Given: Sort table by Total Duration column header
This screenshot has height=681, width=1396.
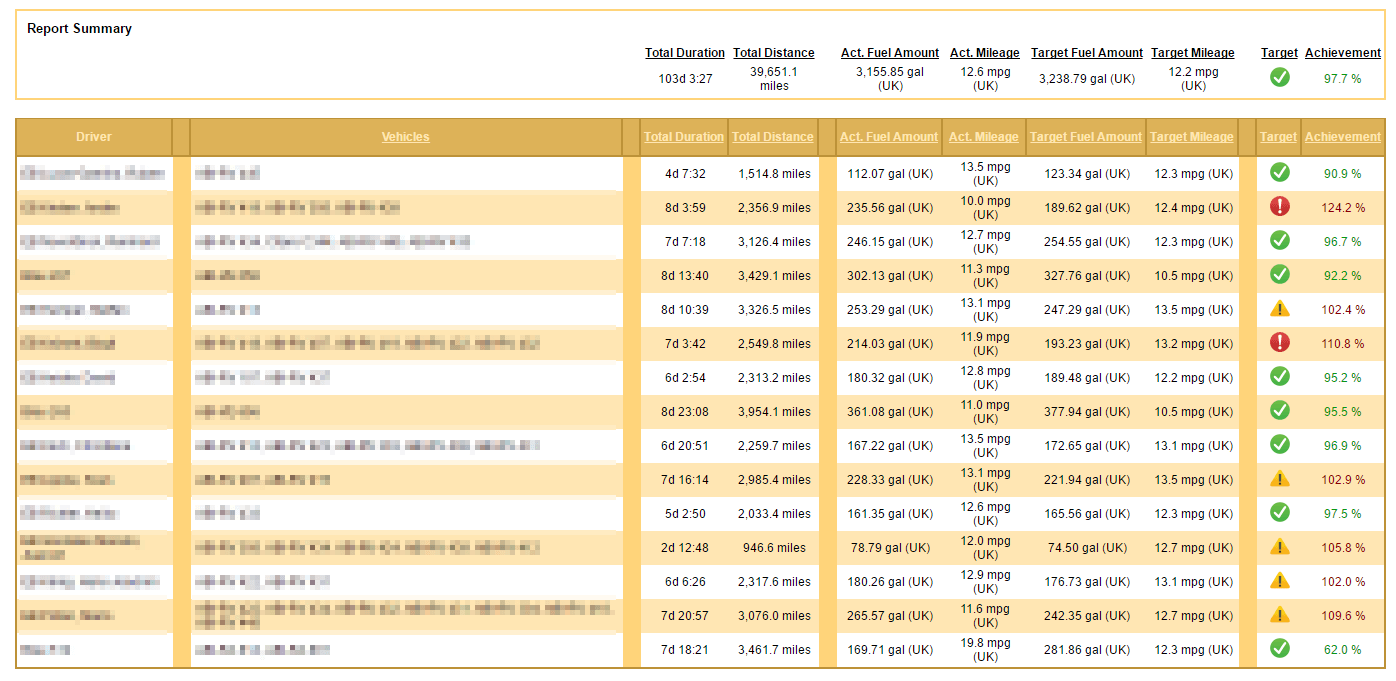Looking at the screenshot, I should (x=684, y=137).
